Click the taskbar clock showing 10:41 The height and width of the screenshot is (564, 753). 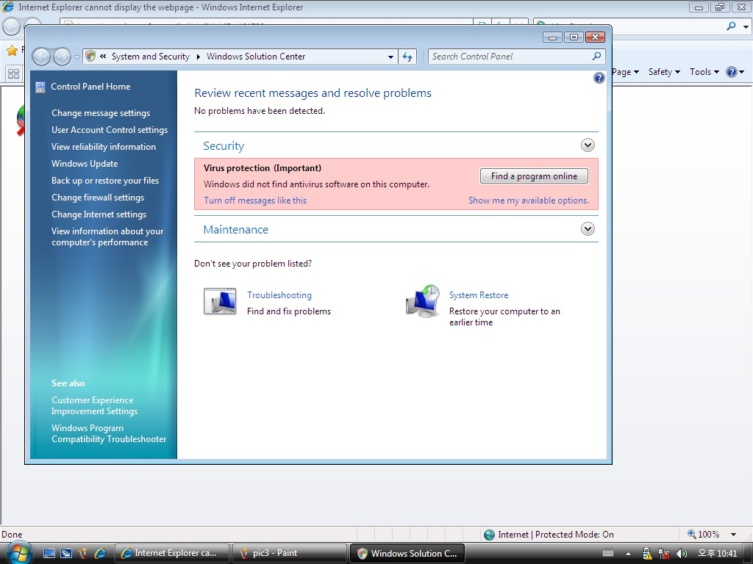coord(717,553)
